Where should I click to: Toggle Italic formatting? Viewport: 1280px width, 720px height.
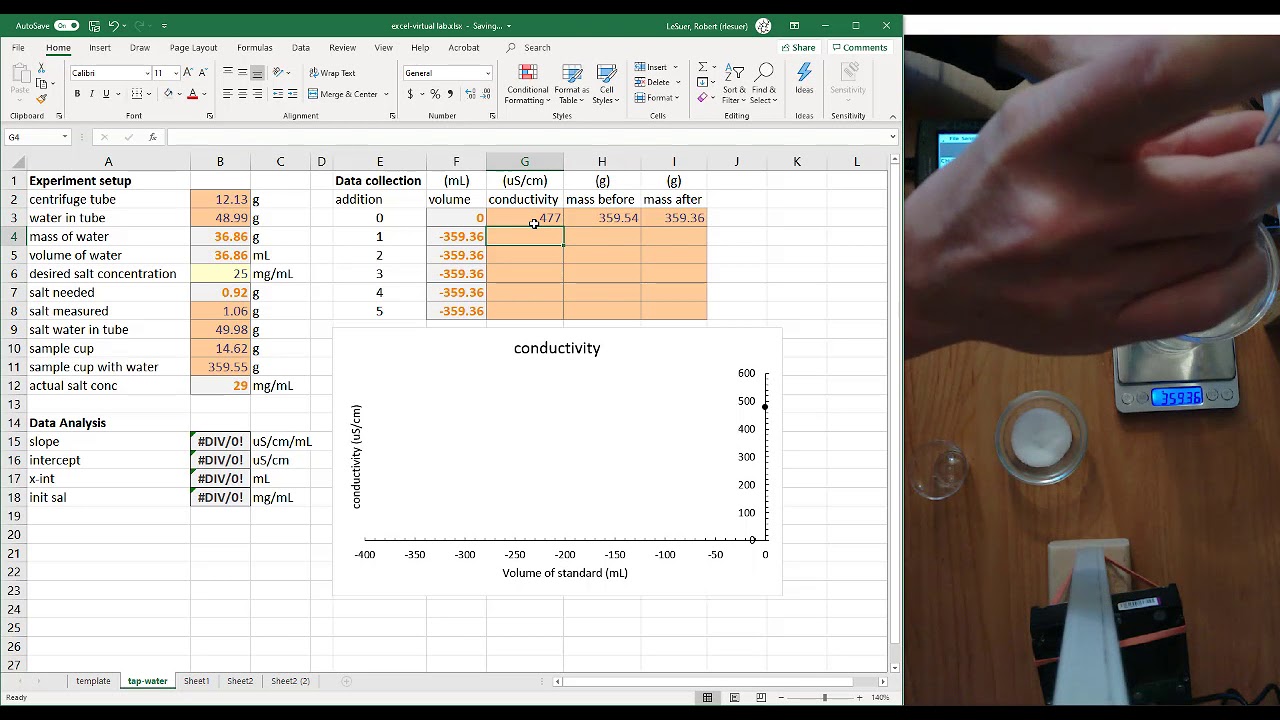pos(91,94)
